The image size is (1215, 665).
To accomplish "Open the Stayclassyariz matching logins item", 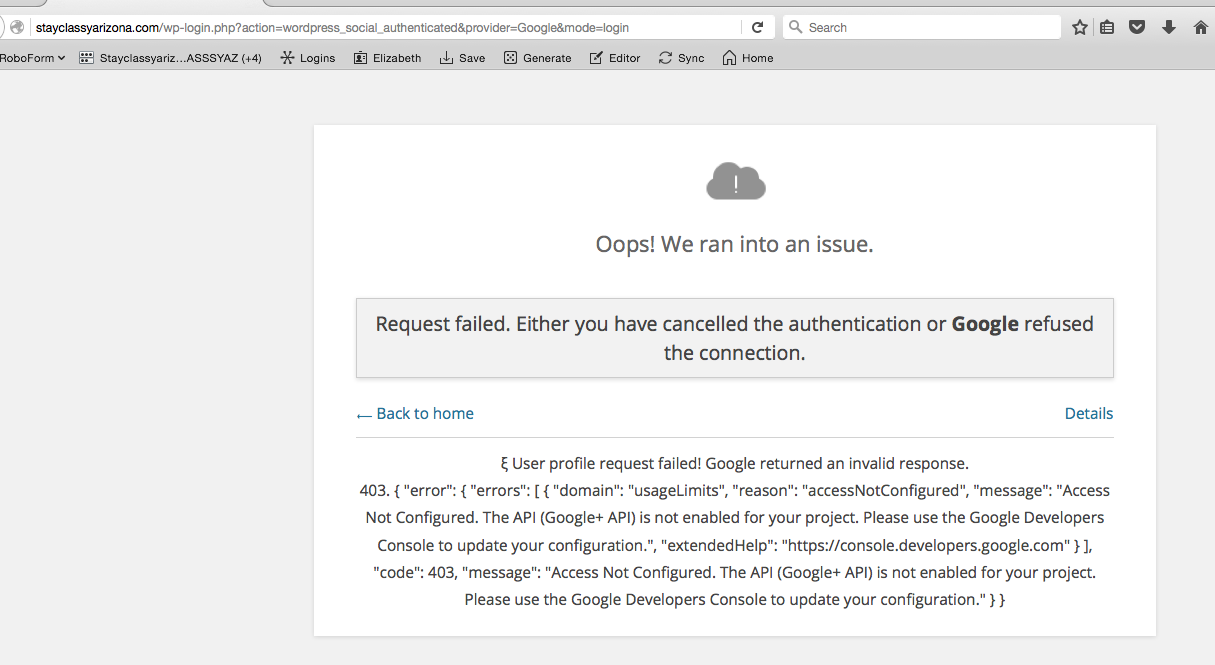I will pyautogui.click(x=171, y=58).
